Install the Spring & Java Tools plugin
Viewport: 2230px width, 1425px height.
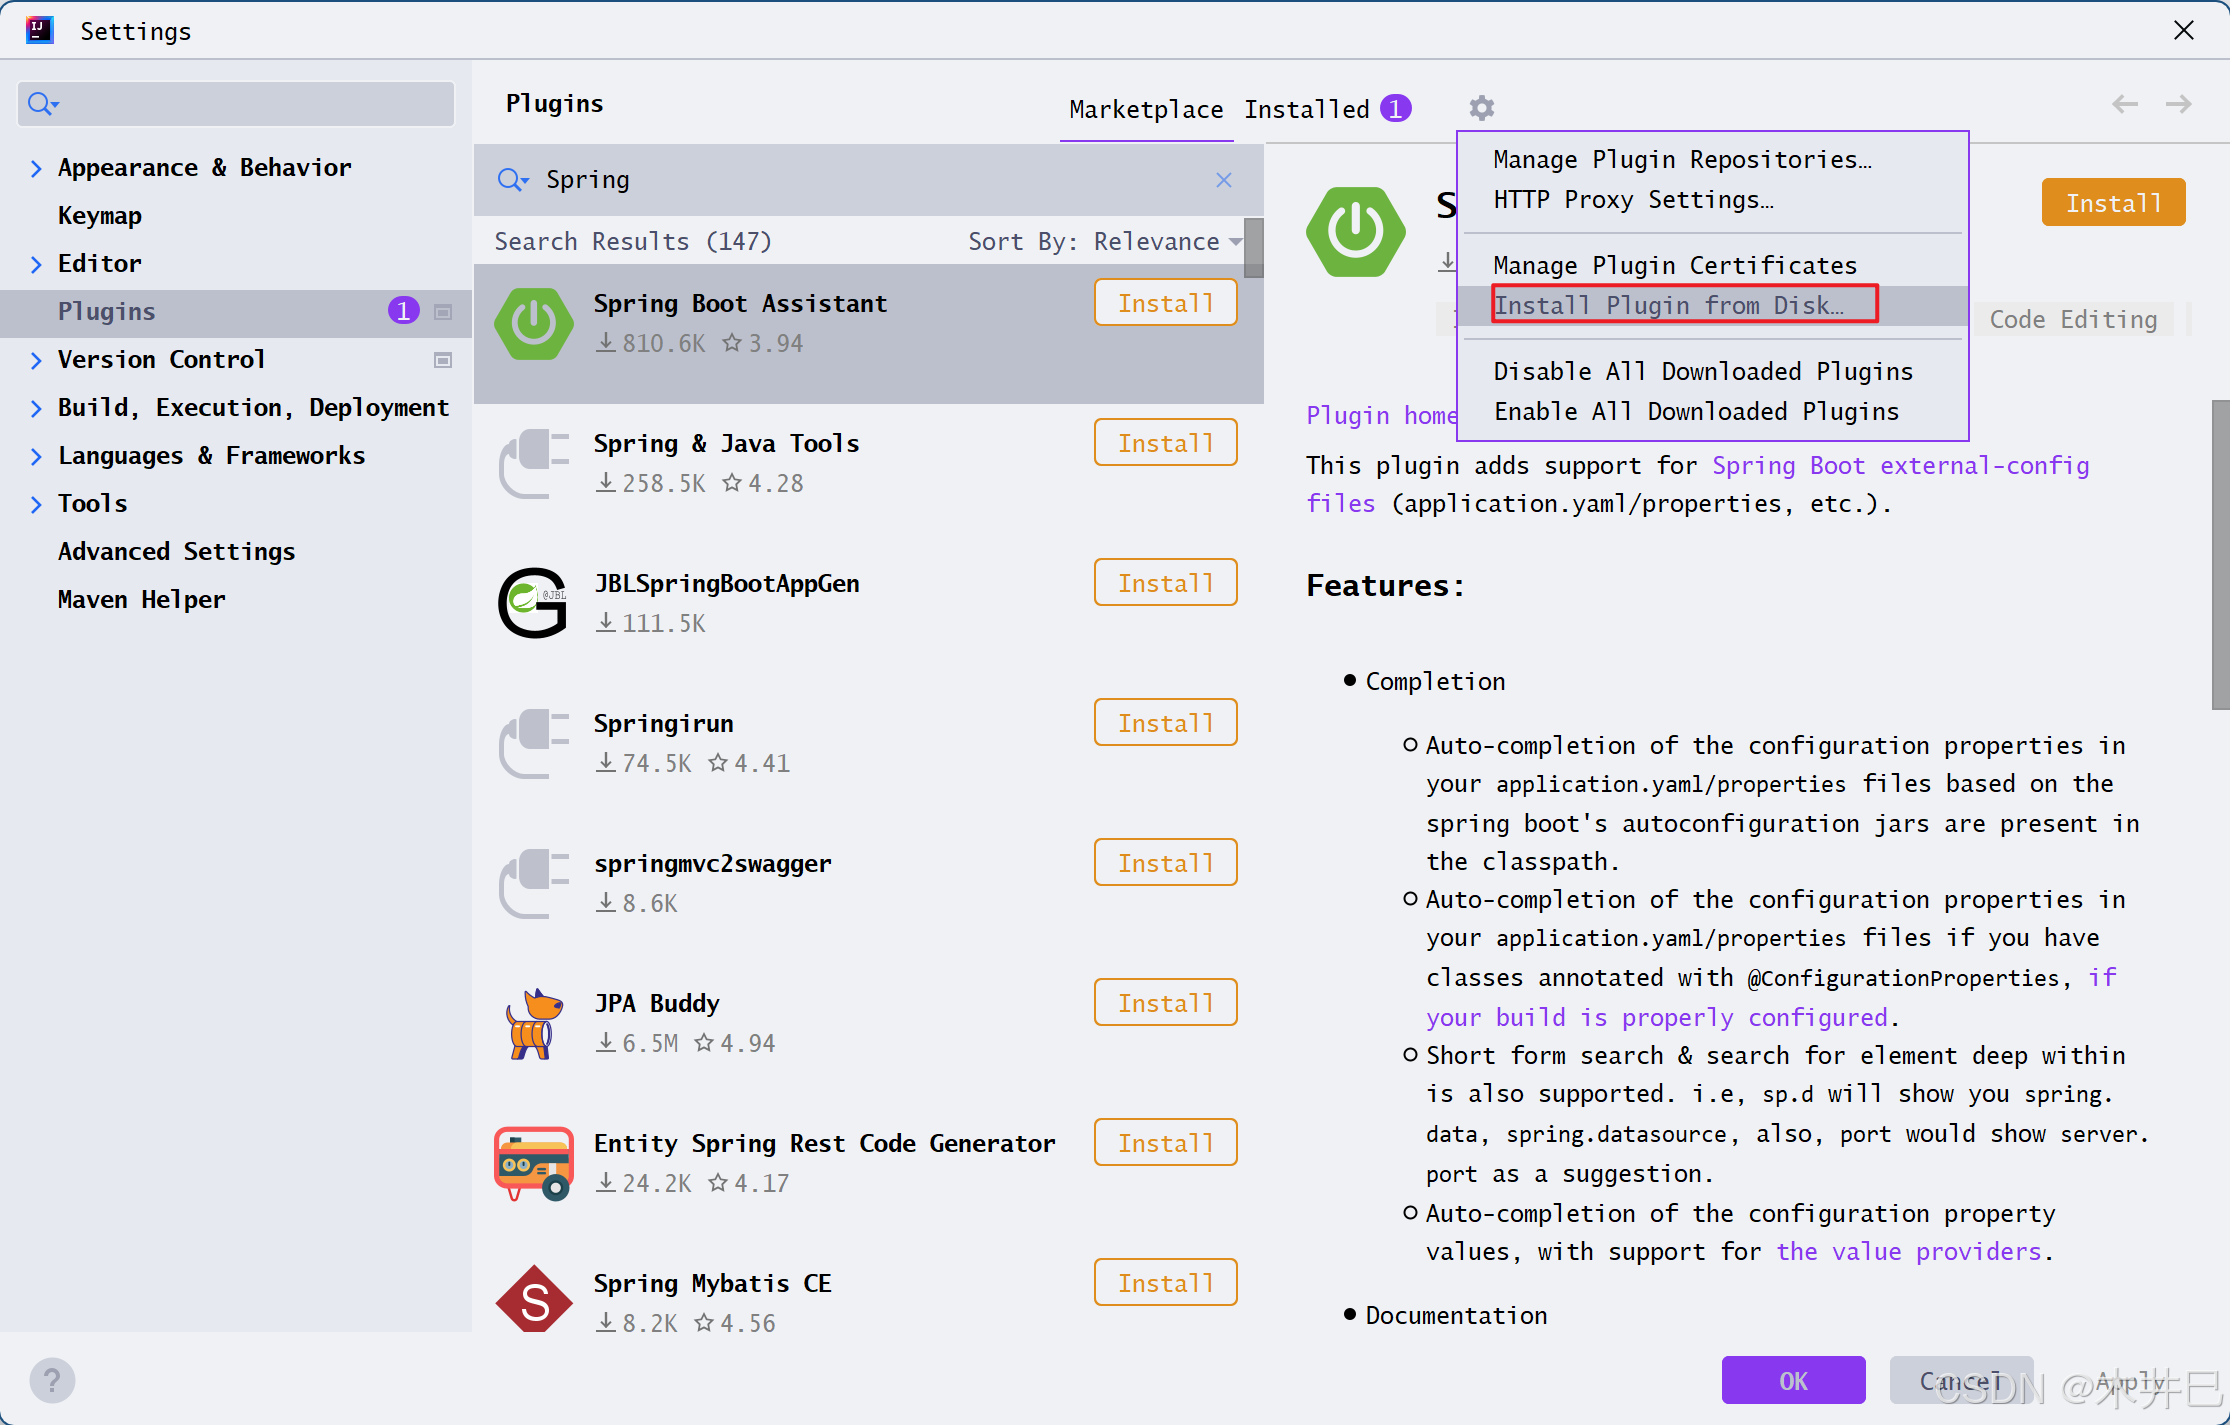point(1165,443)
